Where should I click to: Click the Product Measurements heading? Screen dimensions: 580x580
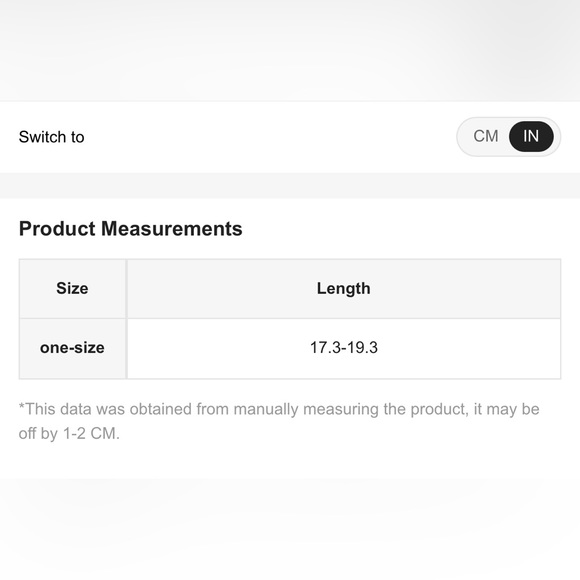tap(131, 229)
